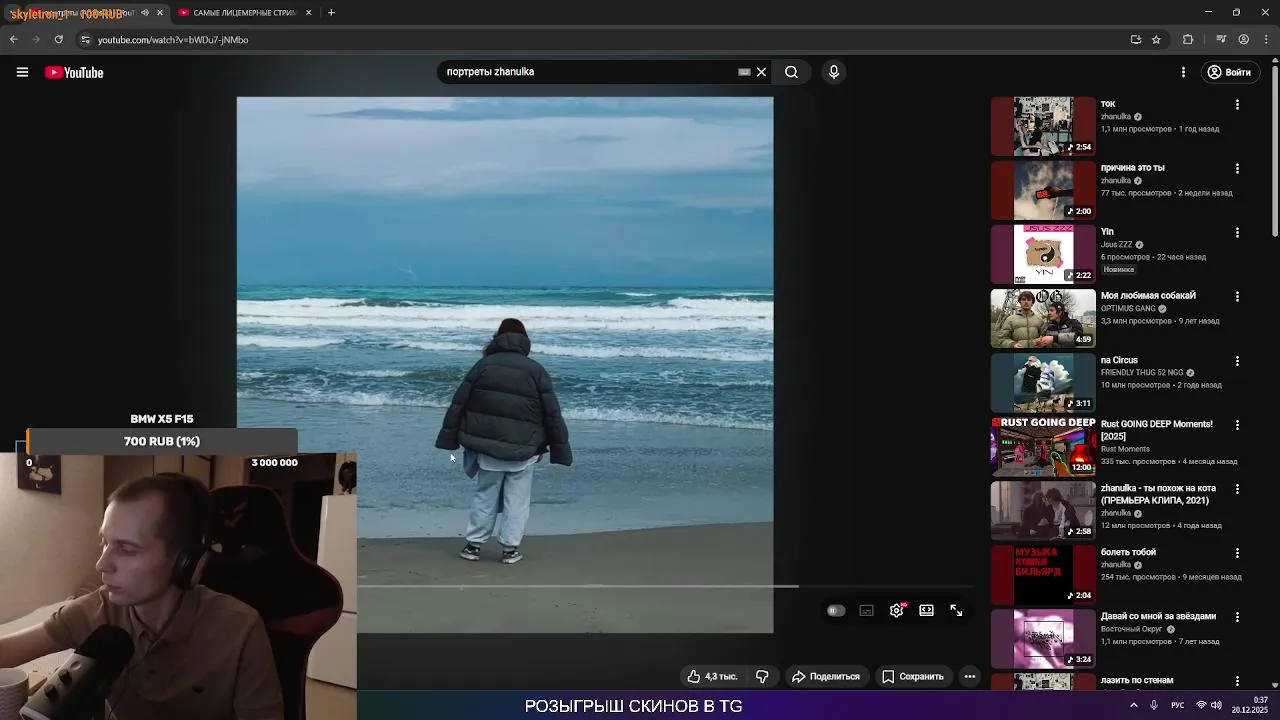Open more actions below the video
The image size is (1280, 720).
click(969, 677)
